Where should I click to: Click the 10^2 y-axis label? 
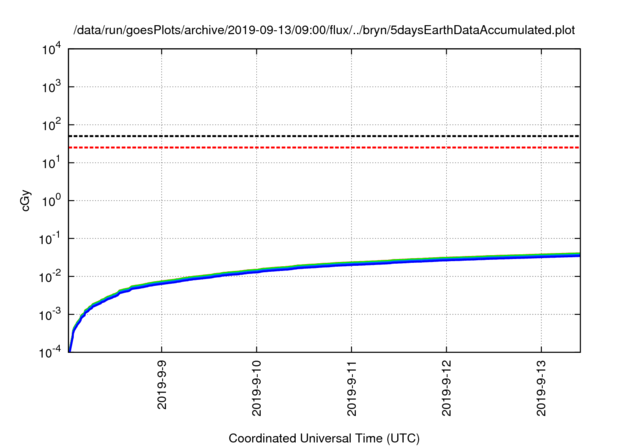tap(51, 125)
